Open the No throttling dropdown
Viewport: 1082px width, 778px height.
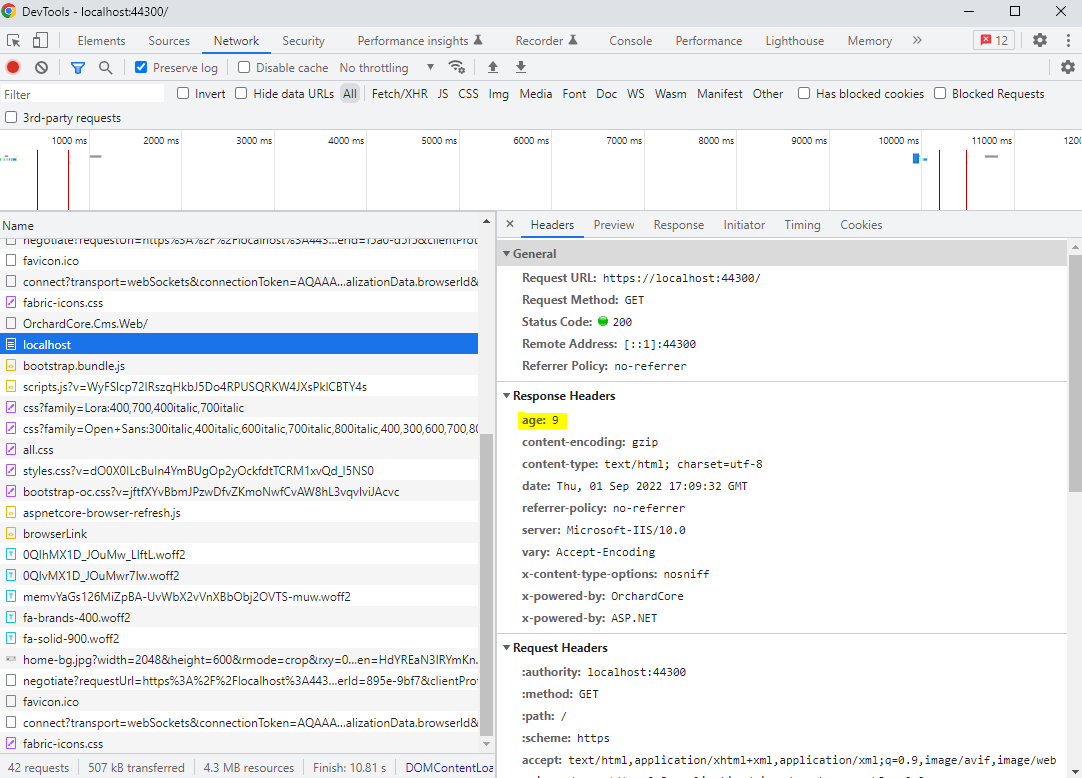[386, 68]
